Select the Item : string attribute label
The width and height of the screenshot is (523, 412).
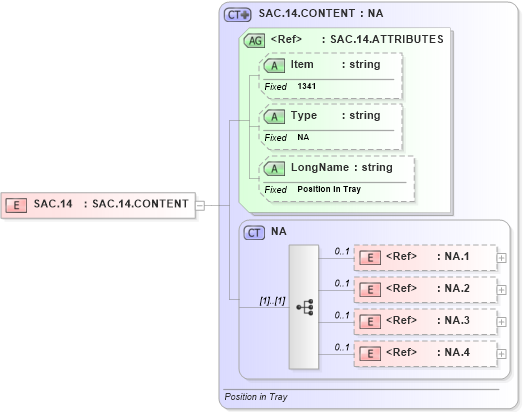point(335,64)
